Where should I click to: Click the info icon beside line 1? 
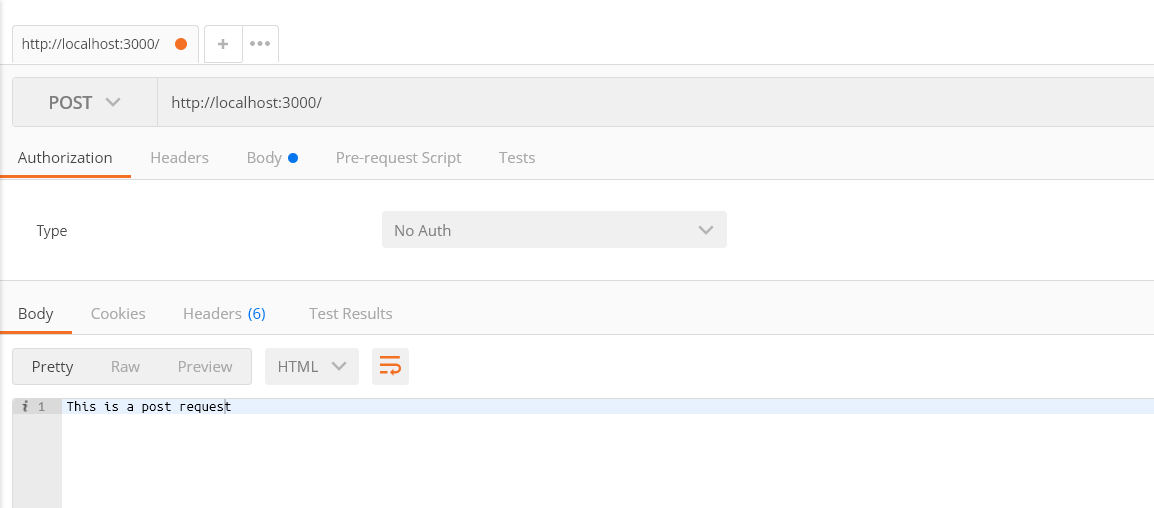coord(25,406)
